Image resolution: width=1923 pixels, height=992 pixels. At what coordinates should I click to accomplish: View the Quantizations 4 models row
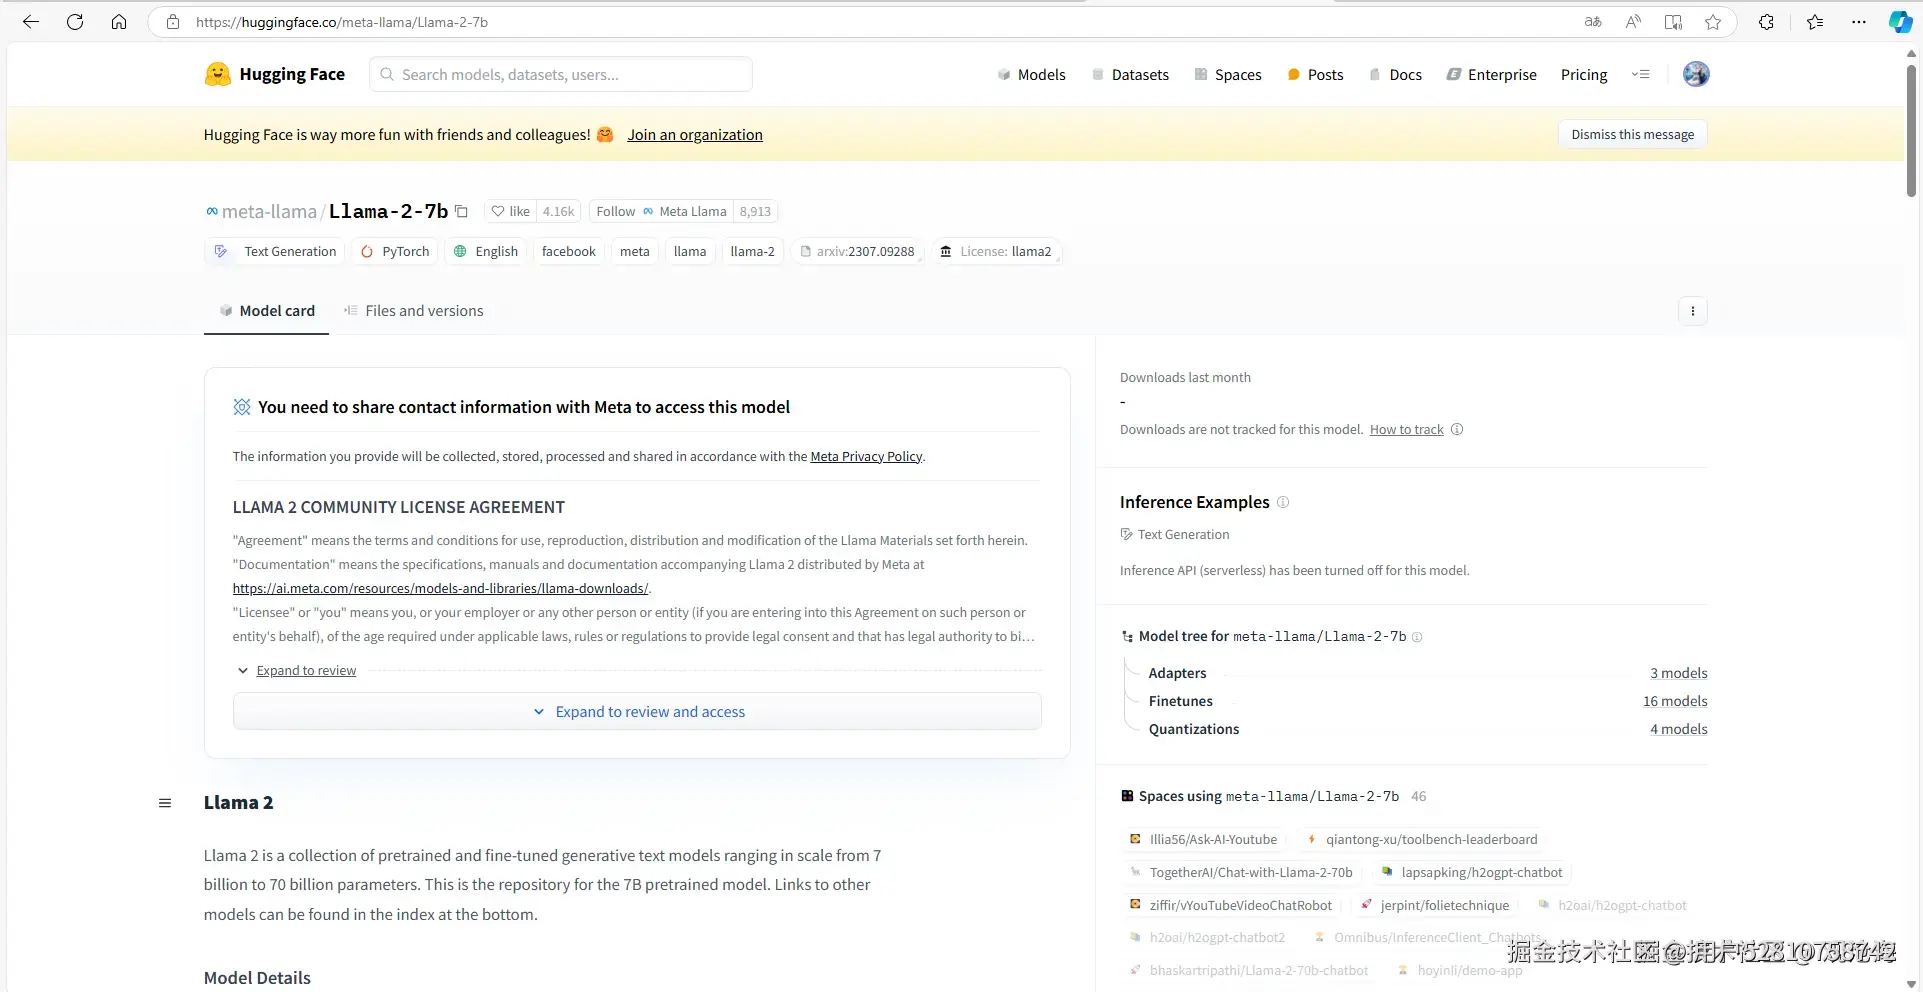click(1428, 730)
